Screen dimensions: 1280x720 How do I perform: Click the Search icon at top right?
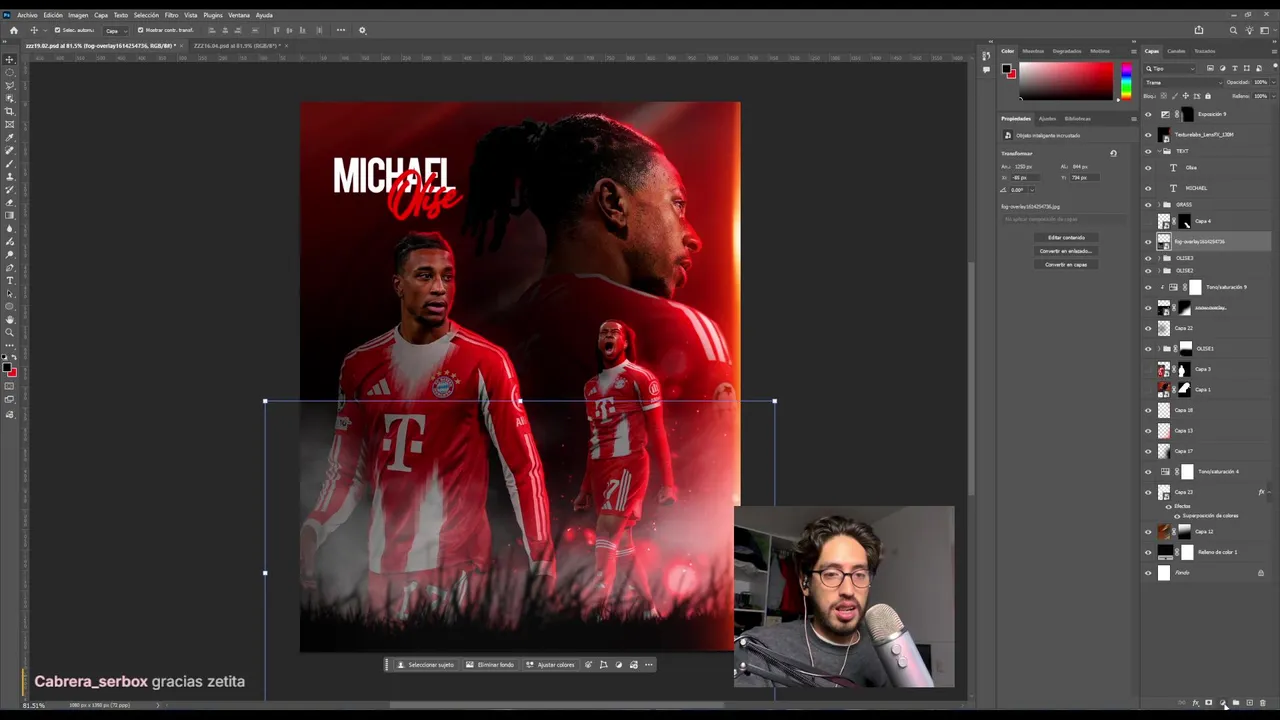tap(1233, 30)
